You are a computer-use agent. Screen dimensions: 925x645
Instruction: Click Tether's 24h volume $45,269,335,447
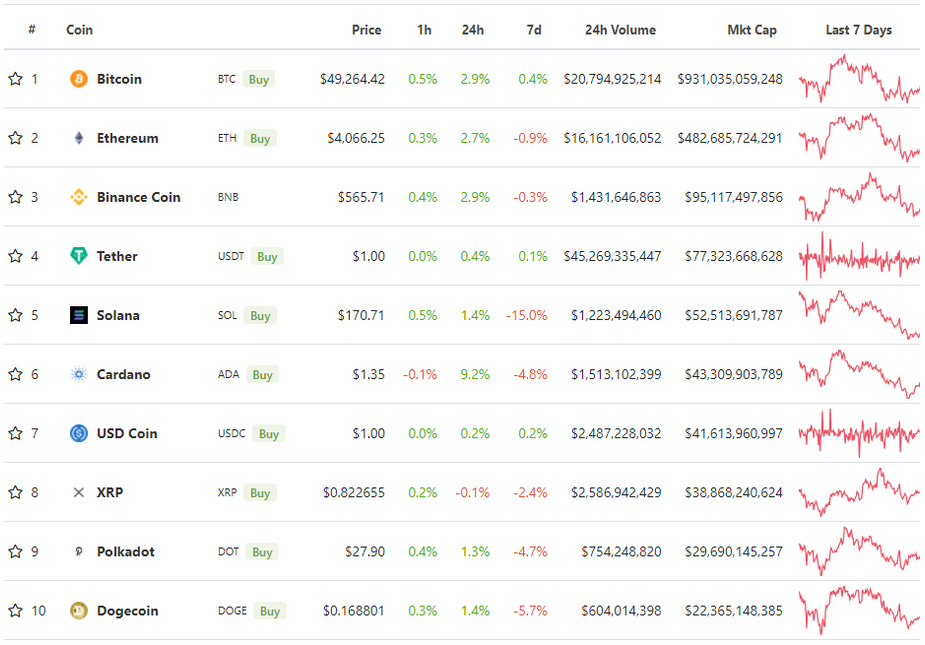(x=612, y=256)
